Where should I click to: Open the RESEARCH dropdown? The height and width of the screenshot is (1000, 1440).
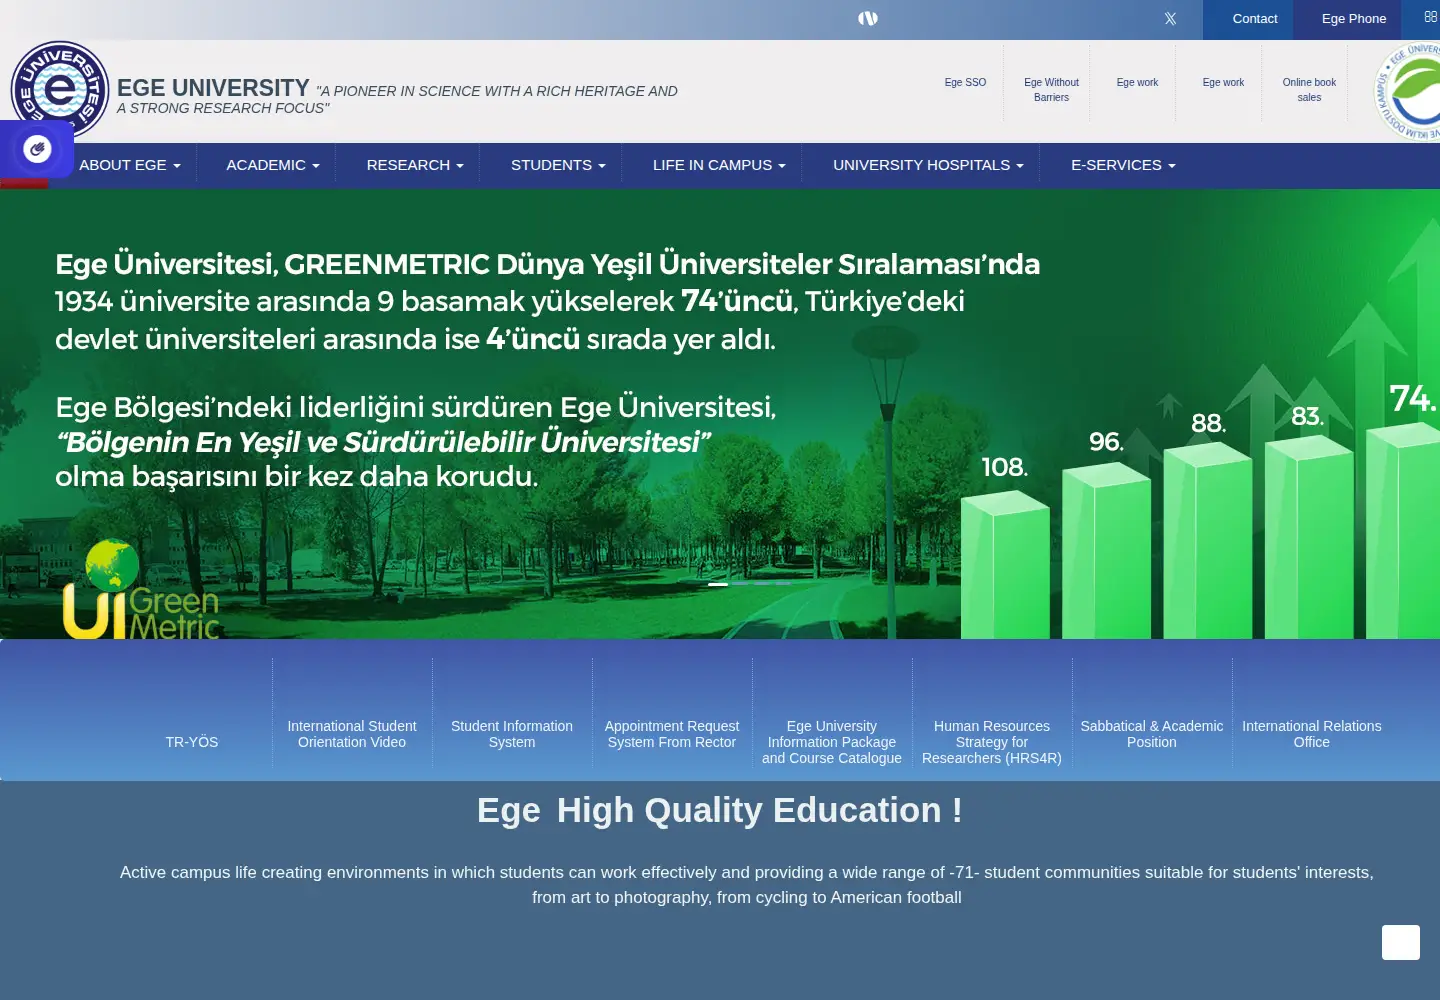pyautogui.click(x=415, y=165)
